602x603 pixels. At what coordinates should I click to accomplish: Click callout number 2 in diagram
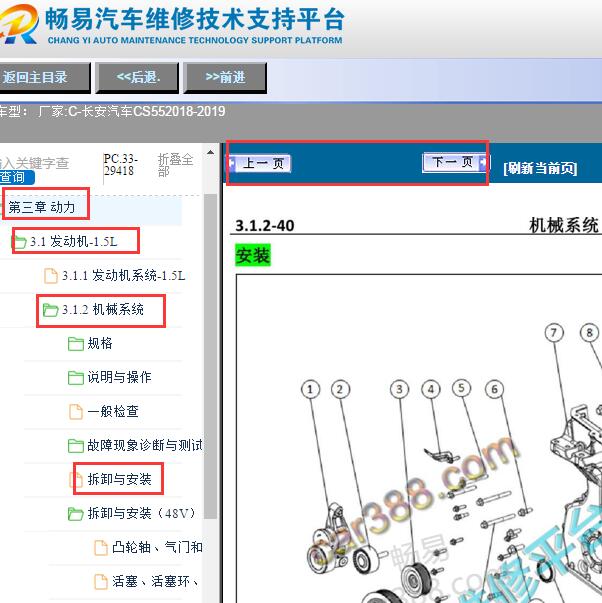(x=340, y=390)
